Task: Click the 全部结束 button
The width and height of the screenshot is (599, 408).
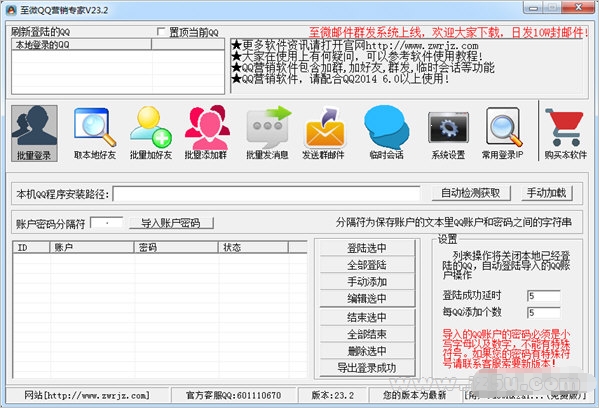Action: click(367, 334)
